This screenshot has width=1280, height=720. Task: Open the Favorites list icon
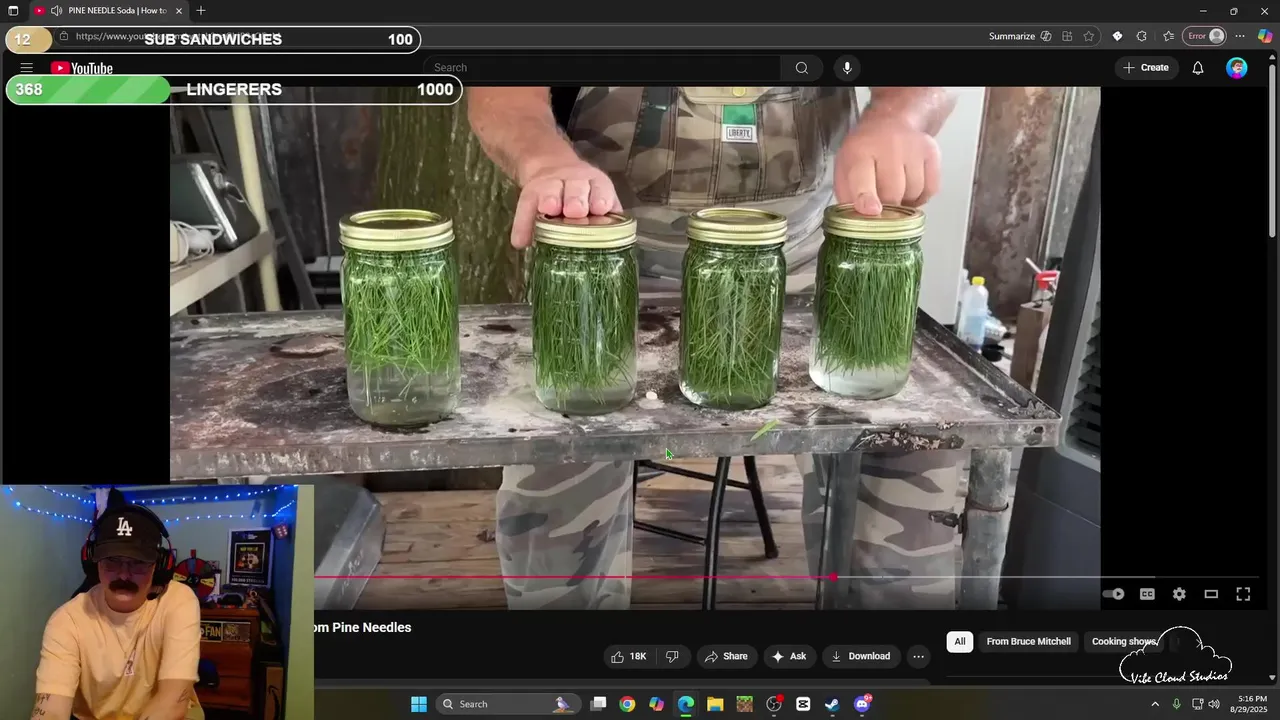(1168, 36)
